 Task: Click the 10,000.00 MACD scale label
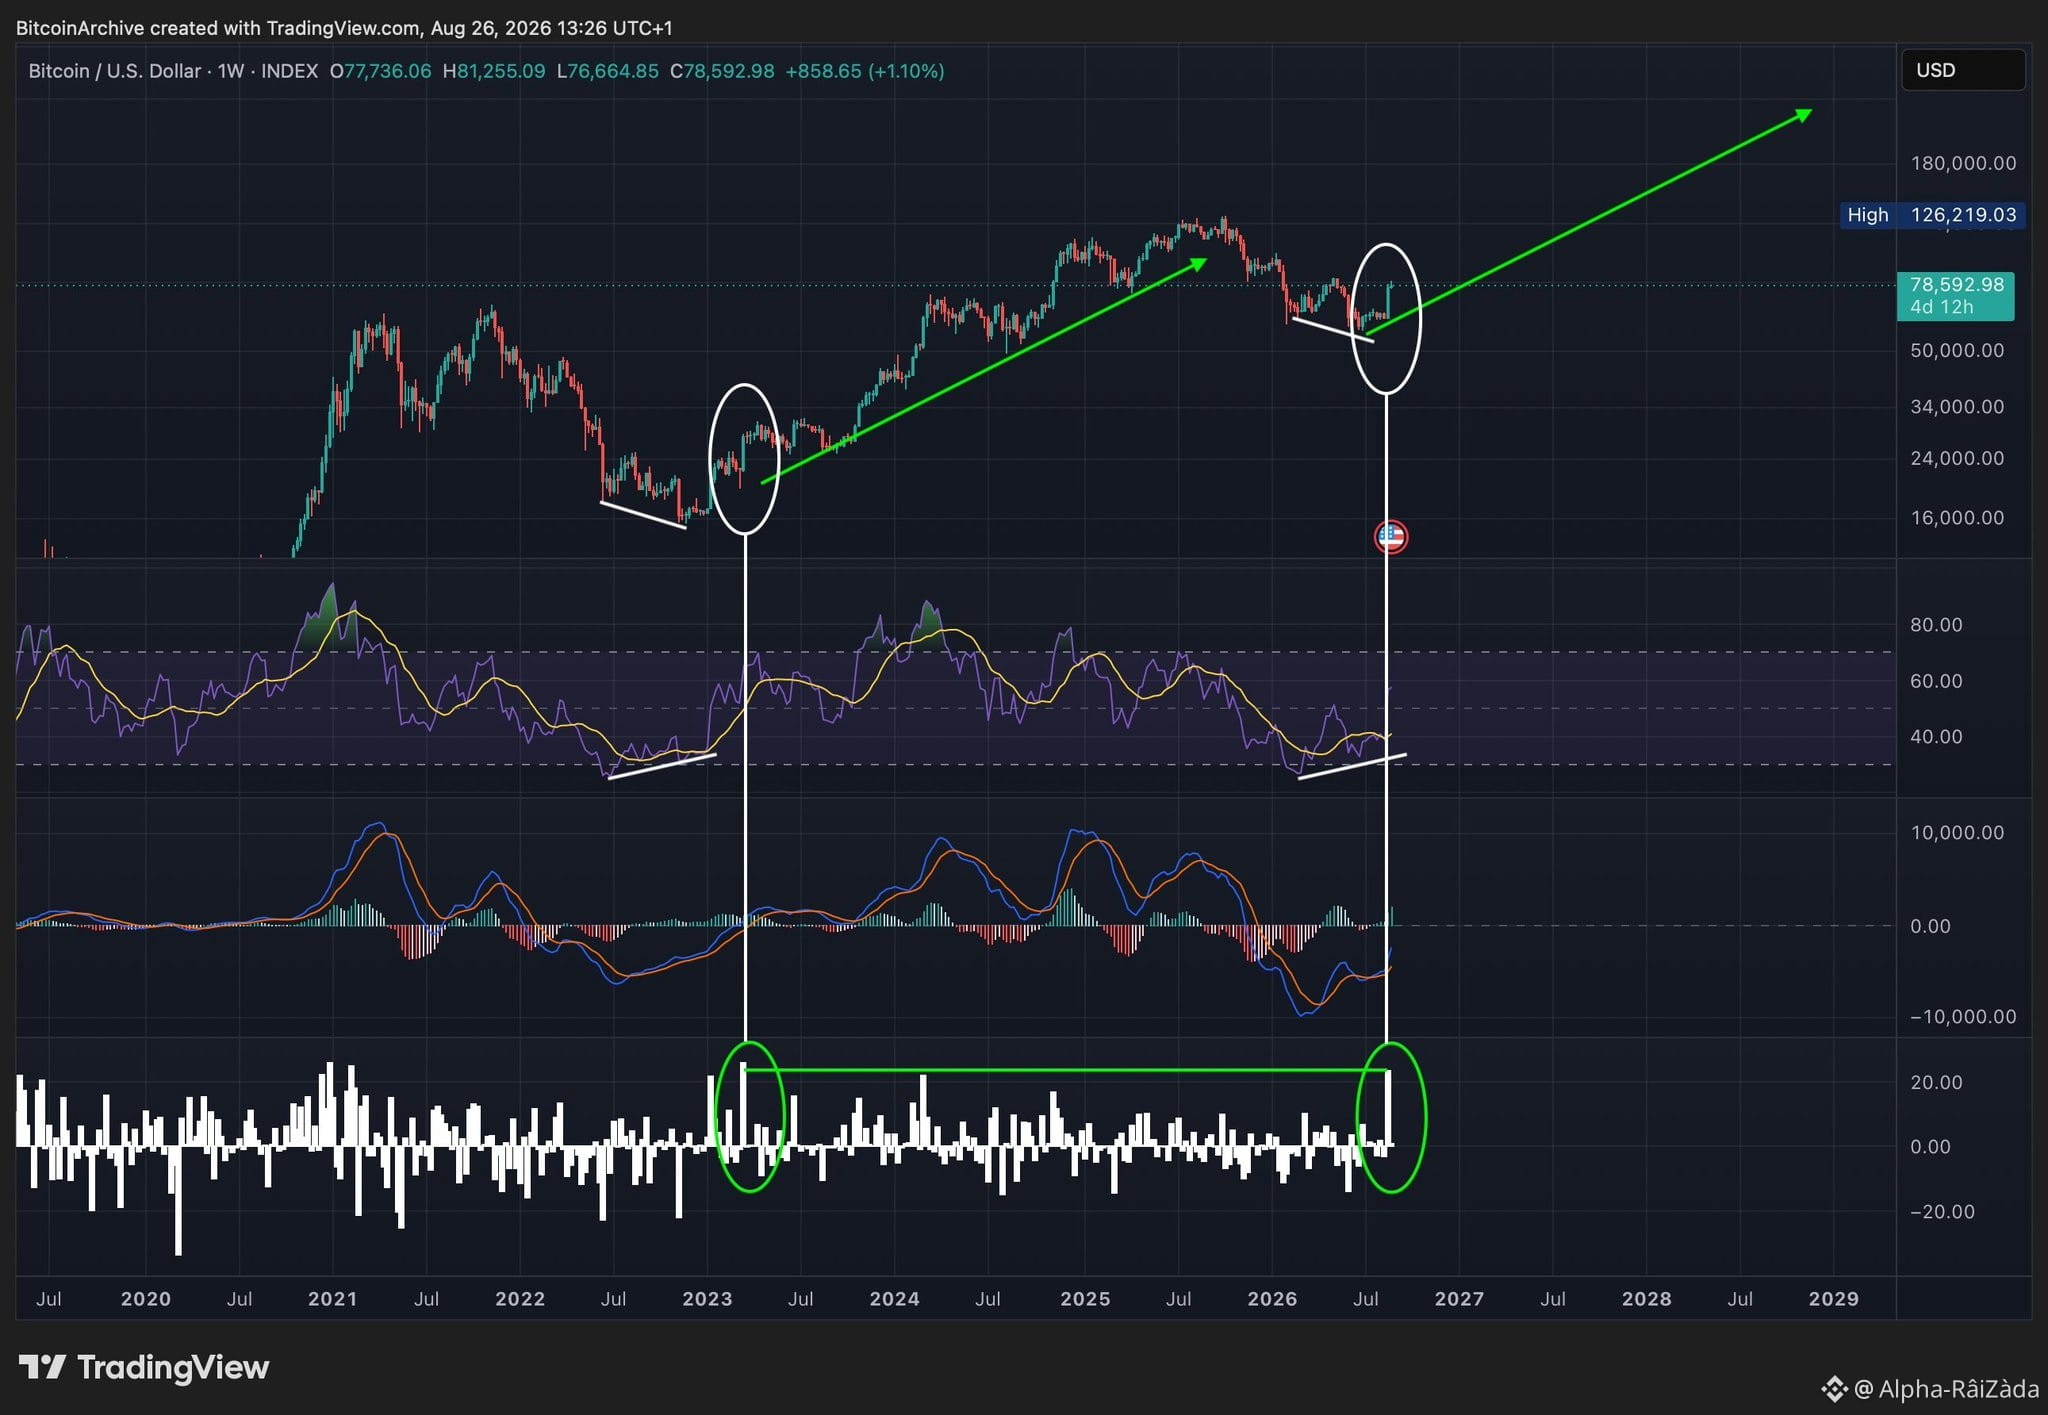coord(1957,833)
